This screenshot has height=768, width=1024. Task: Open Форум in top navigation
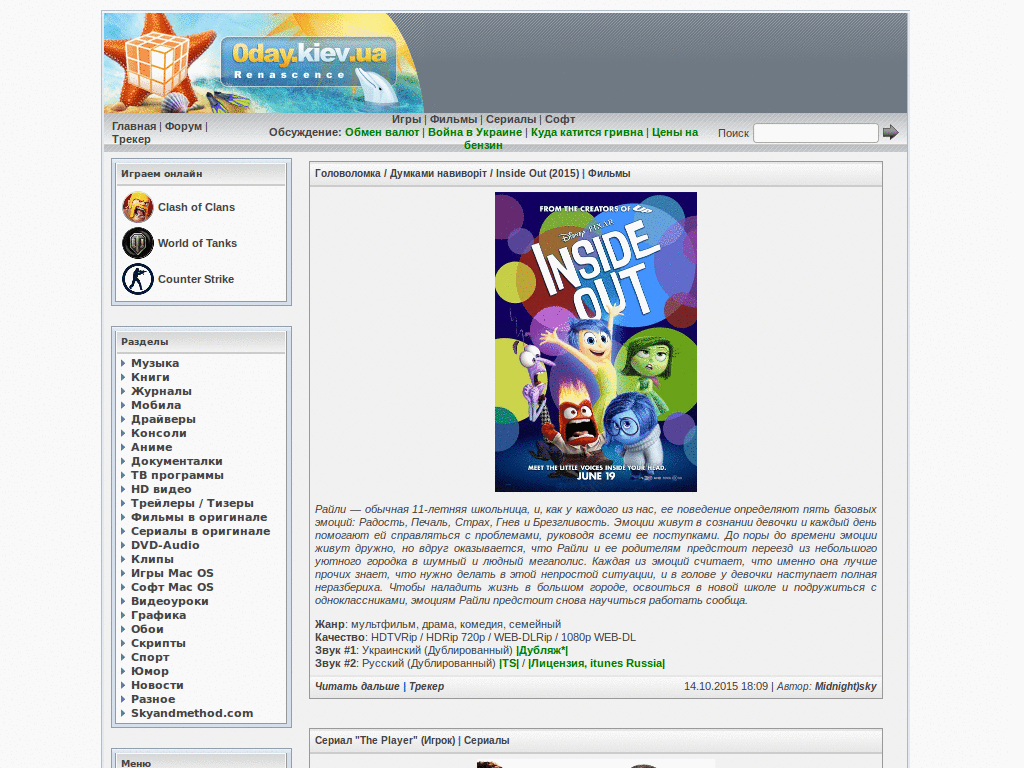tap(184, 126)
